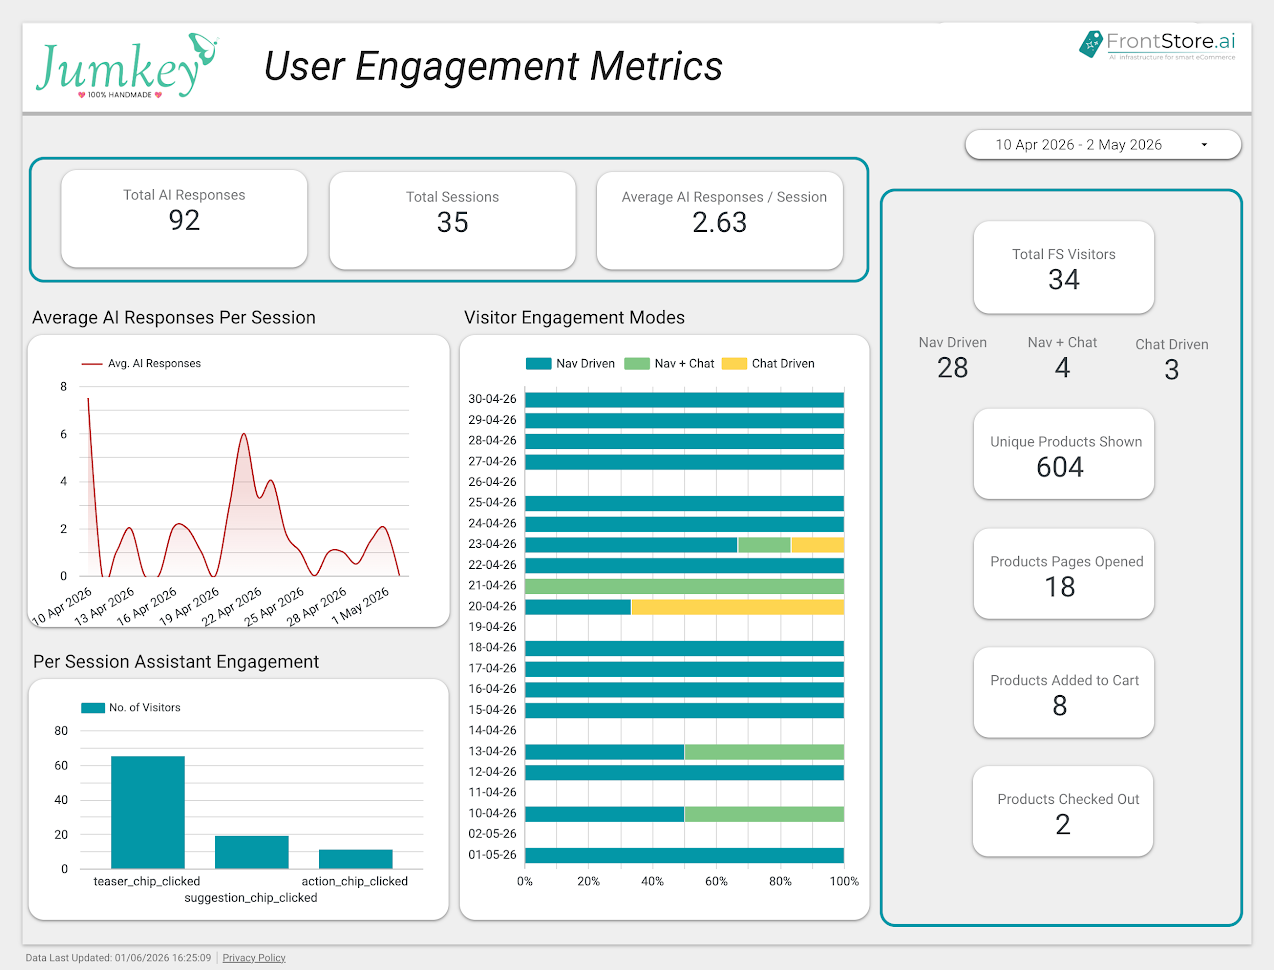The width and height of the screenshot is (1274, 970).
Task: Click the FrontStore.ai tag icon
Action: click(x=1090, y=44)
